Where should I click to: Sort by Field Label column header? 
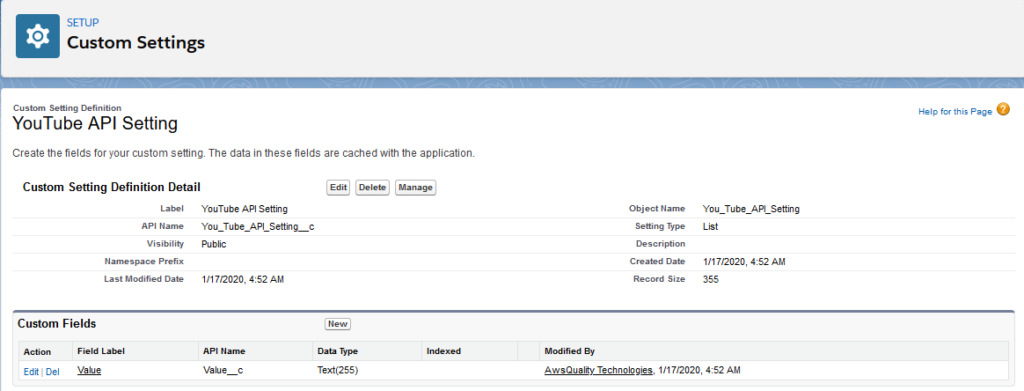(x=101, y=351)
